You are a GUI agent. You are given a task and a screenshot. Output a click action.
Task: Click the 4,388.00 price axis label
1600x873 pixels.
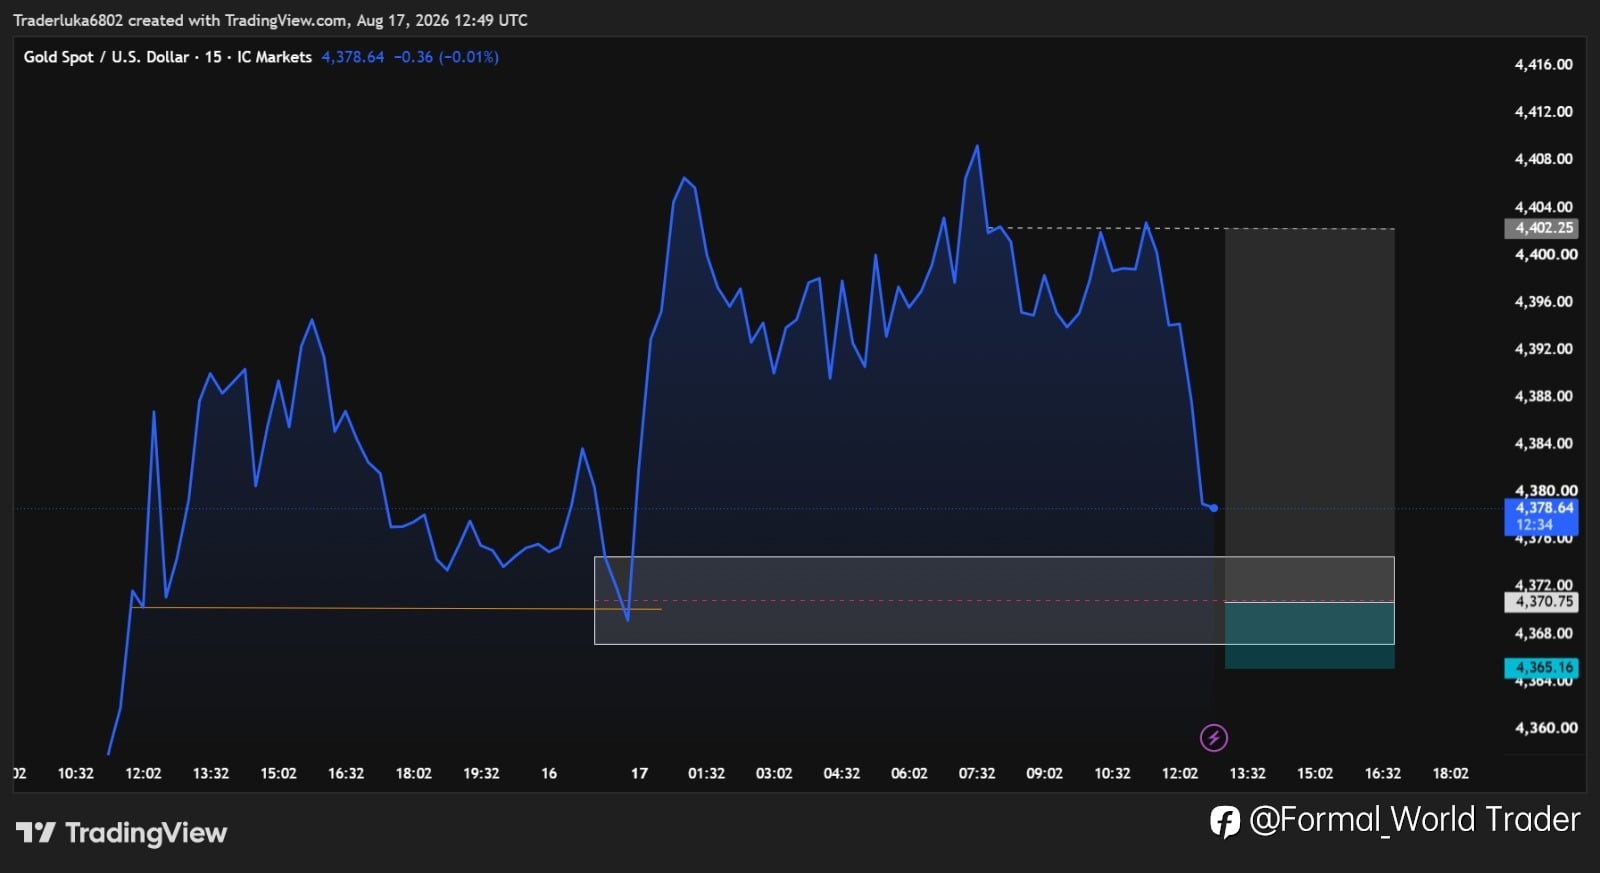click(1544, 396)
